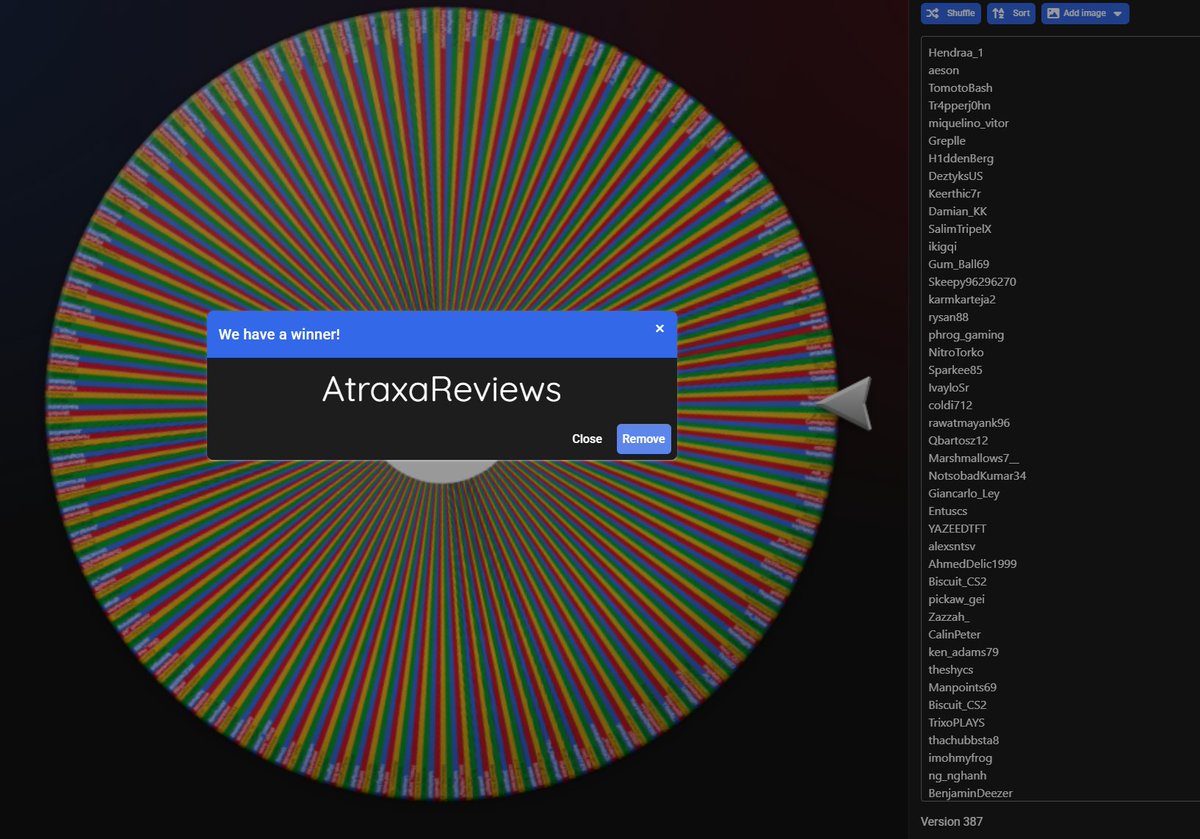1200x839 pixels.
Task: Select the NitroTorko entry
Action: tap(956, 352)
